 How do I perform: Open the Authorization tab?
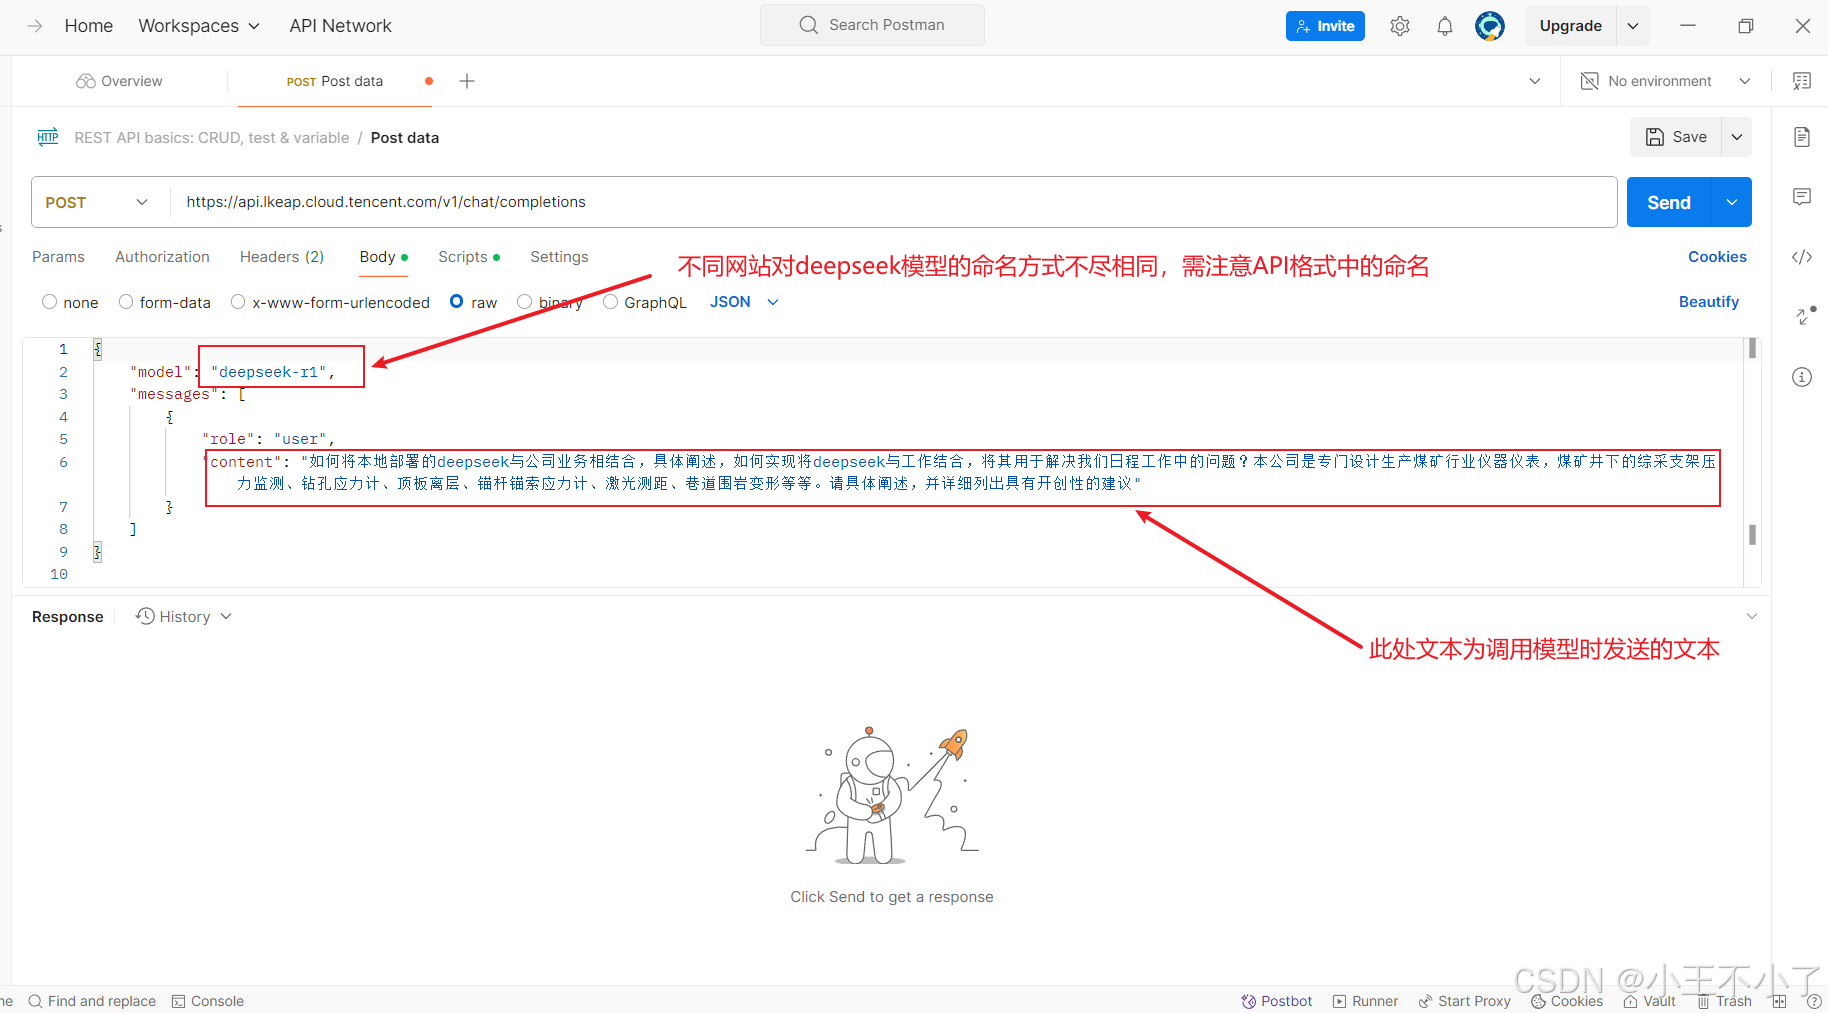162,257
